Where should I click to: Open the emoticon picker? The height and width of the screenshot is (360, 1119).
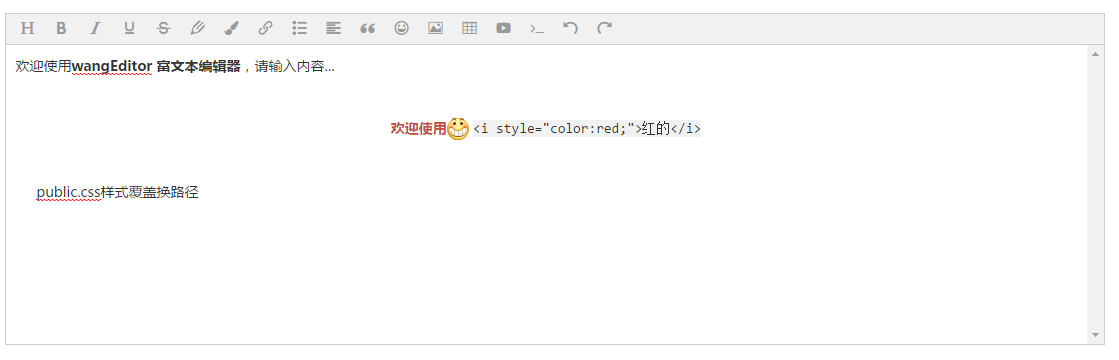[x=402, y=29]
